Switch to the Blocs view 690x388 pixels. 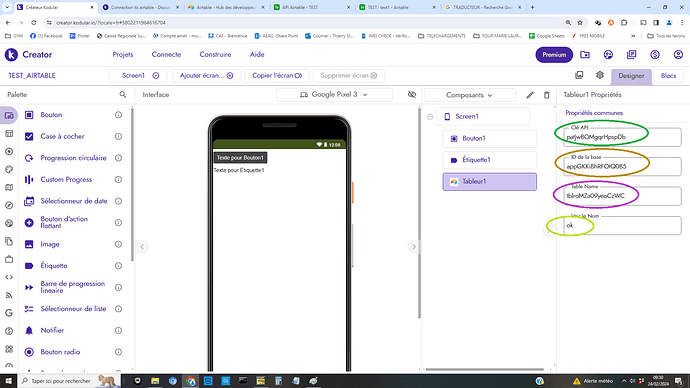(x=668, y=76)
